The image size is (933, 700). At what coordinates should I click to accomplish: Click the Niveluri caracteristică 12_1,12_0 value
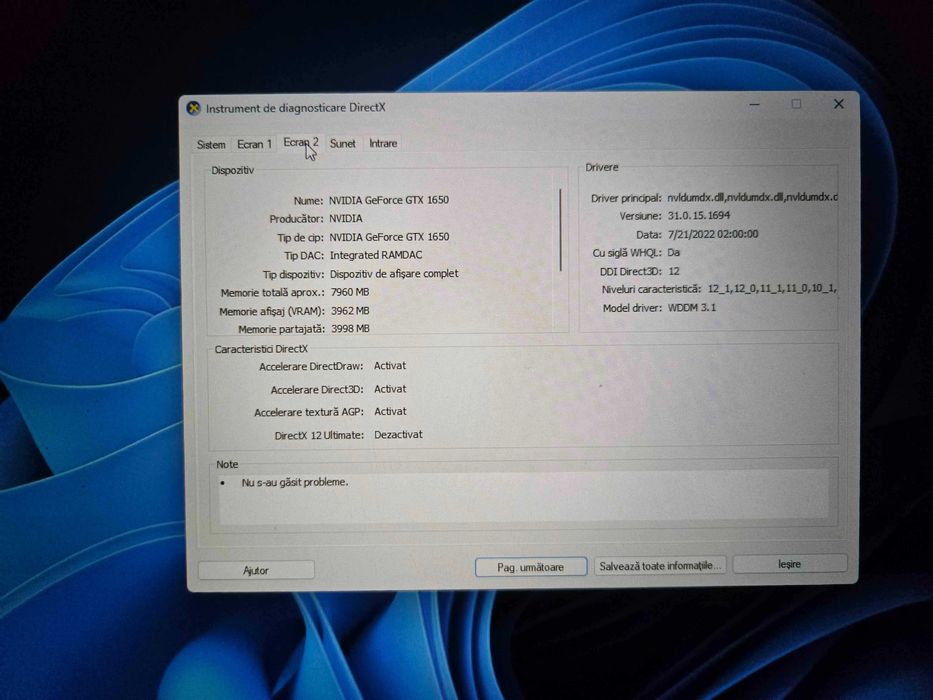pyautogui.click(x=772, y=289)
